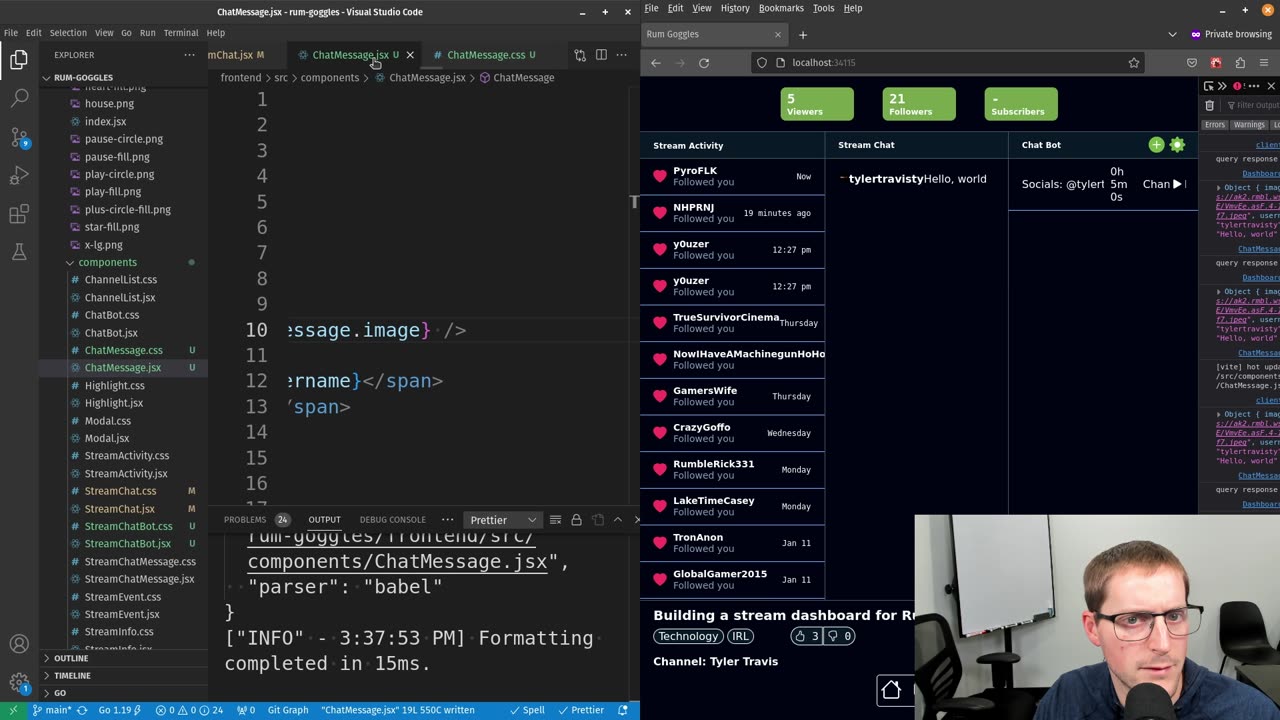The width and height of the screenshot is (1280, 720).
Task: Open the Testing flask view
Action: click(x=19, y=253)
